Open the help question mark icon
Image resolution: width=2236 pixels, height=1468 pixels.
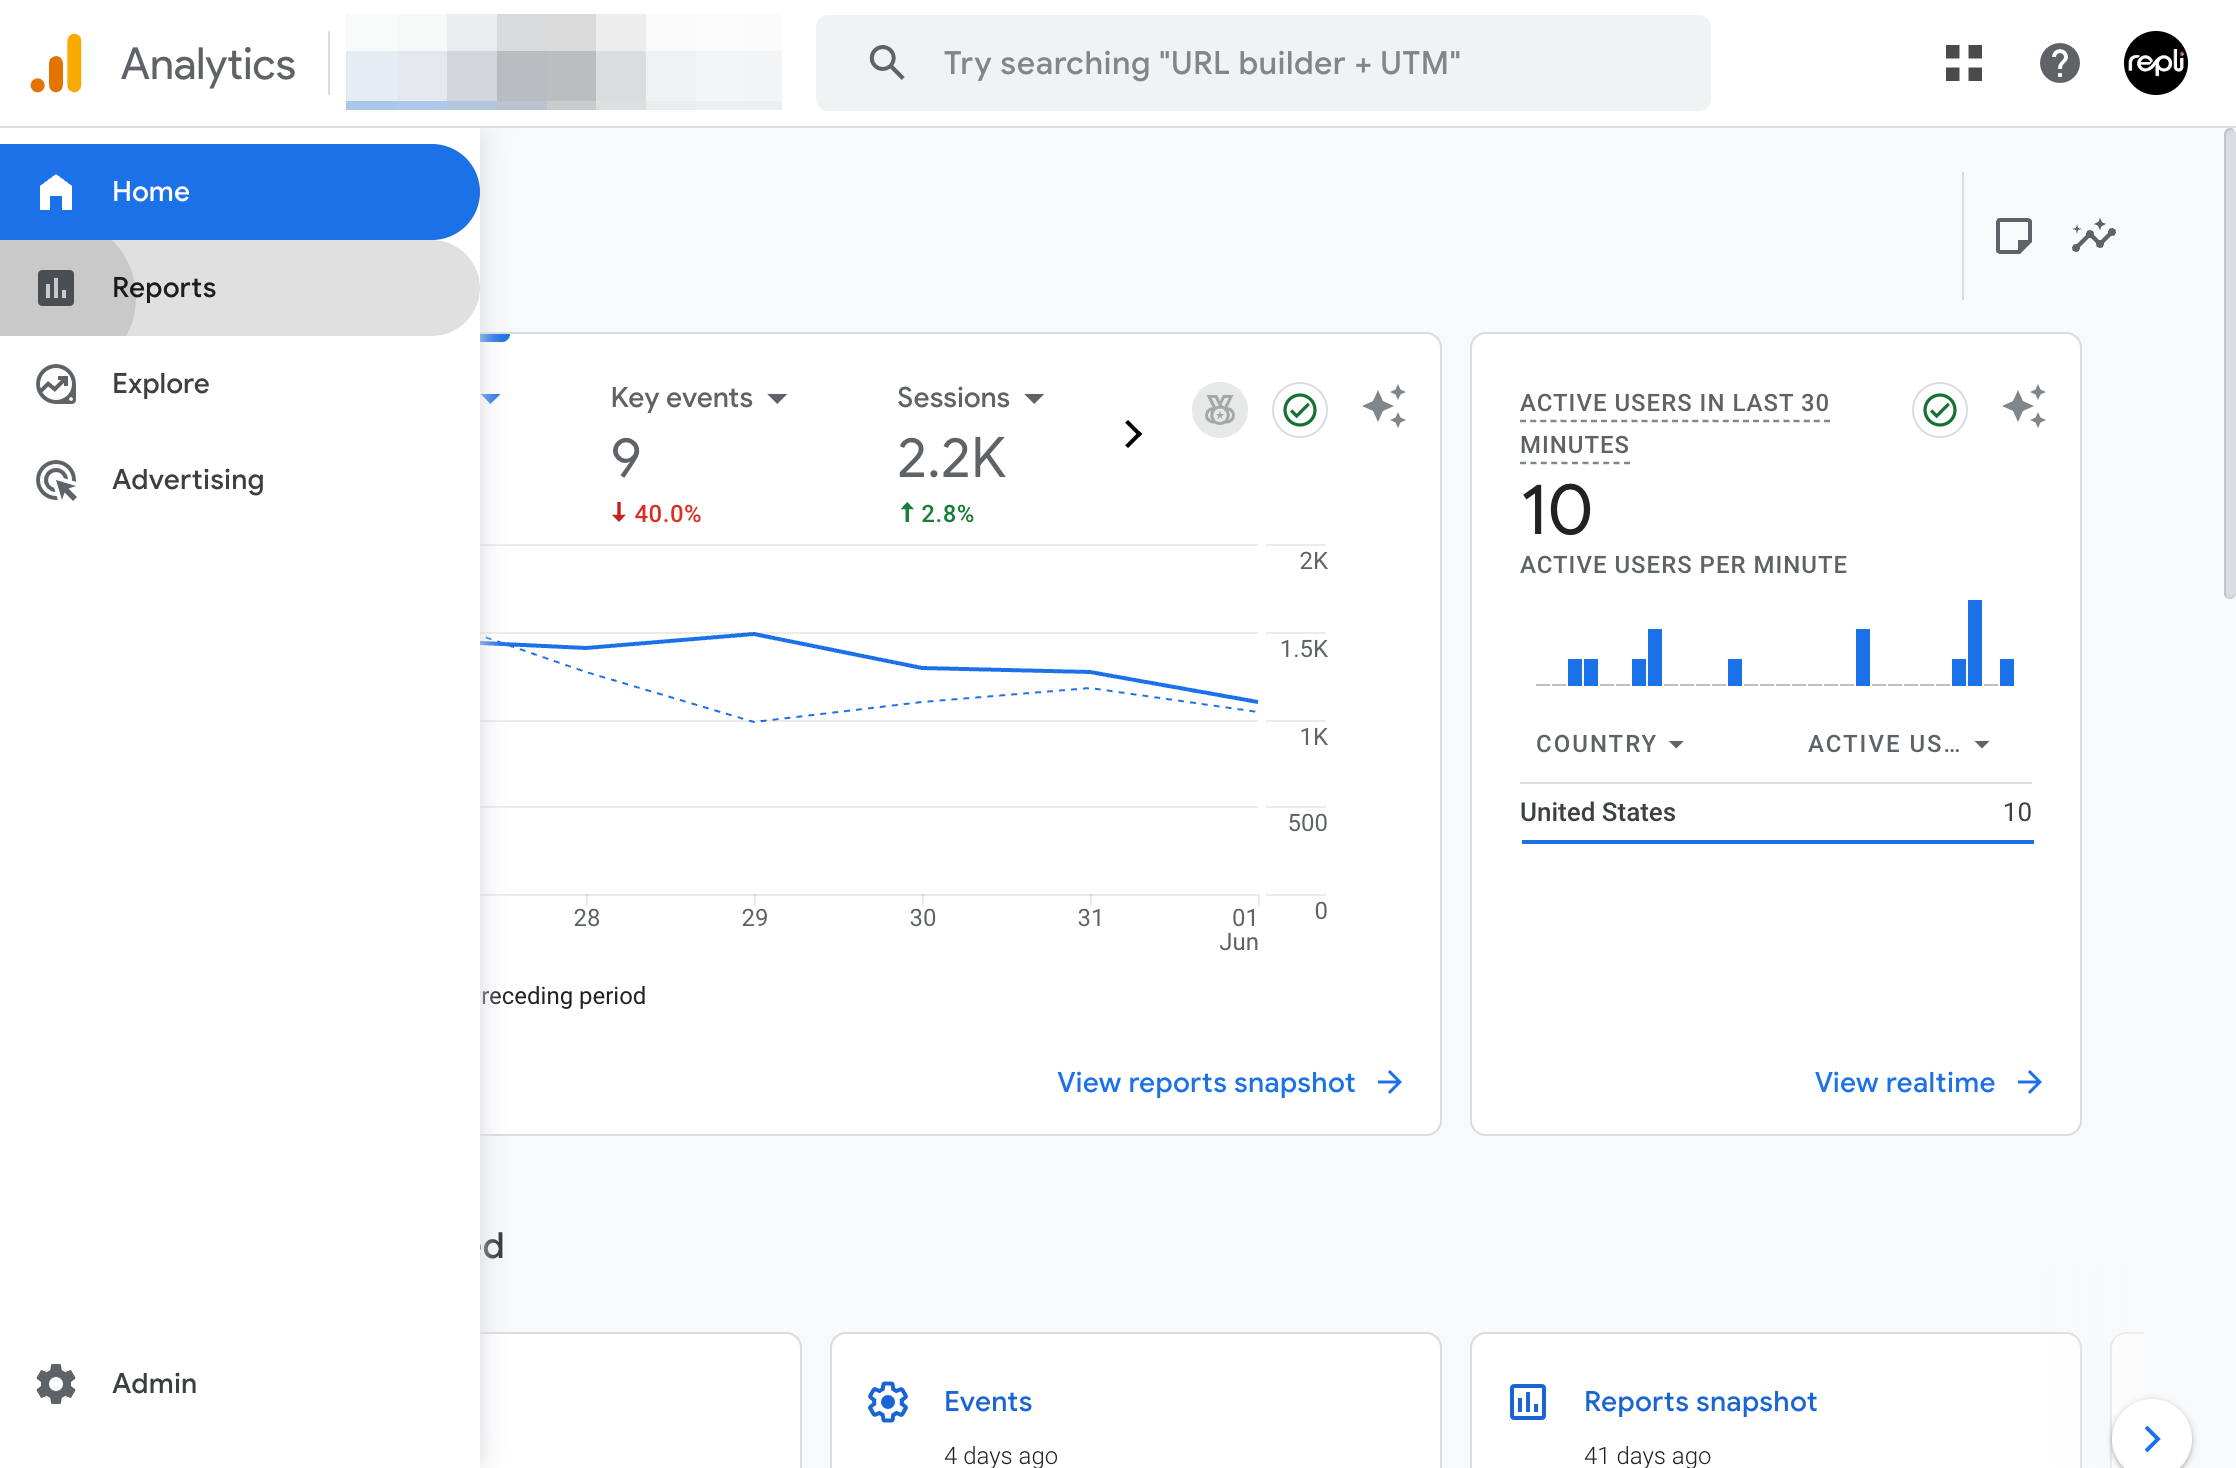(x=2060, y=63)
